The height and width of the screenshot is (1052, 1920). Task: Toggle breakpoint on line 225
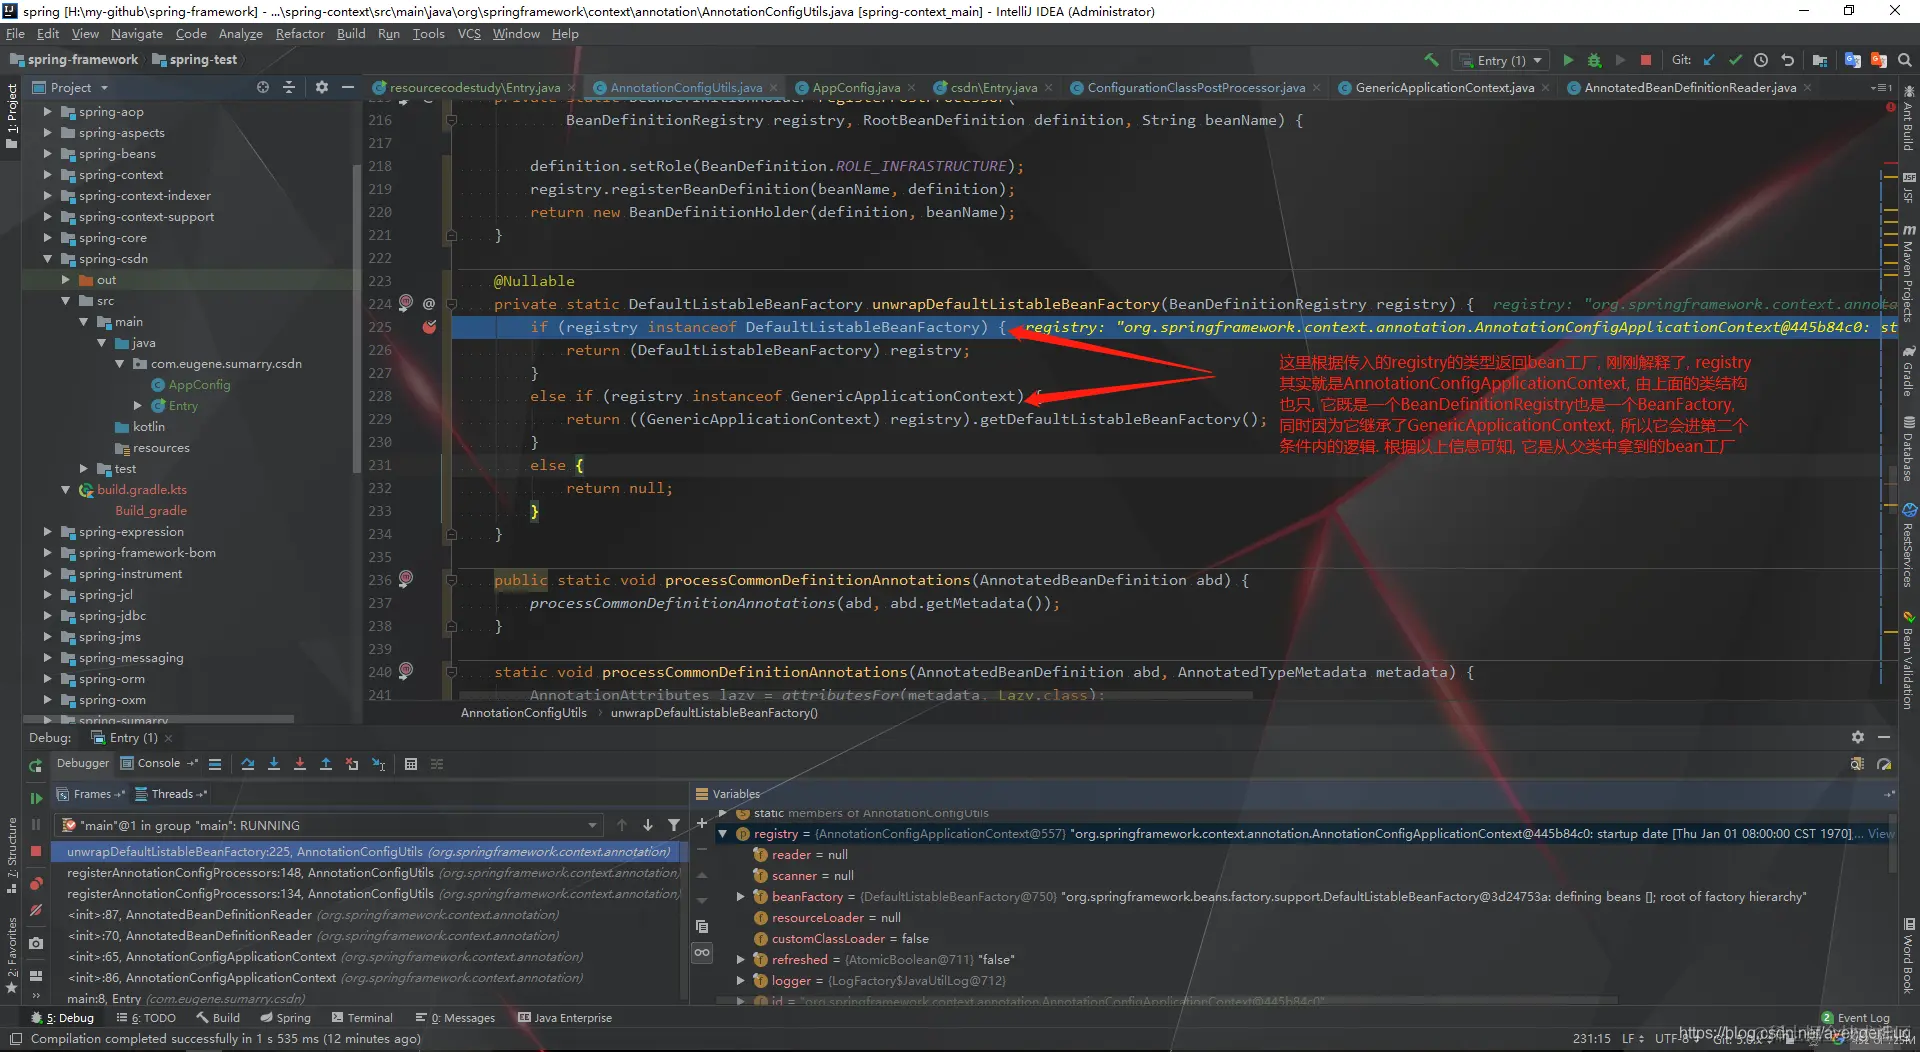pyautogui.click(x=430, y=327)
